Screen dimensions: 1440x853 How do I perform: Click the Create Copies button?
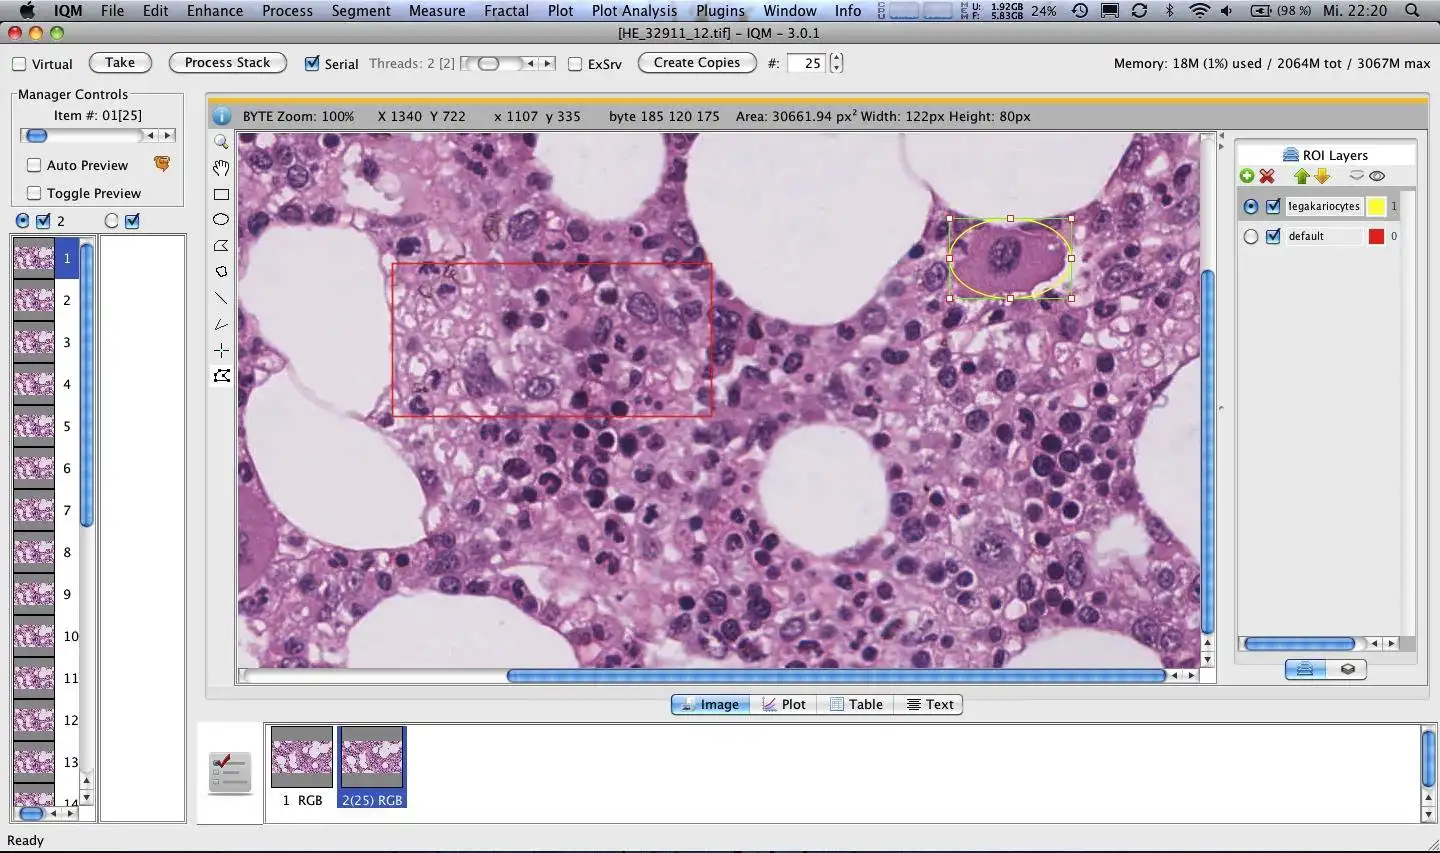coord(696,63)
